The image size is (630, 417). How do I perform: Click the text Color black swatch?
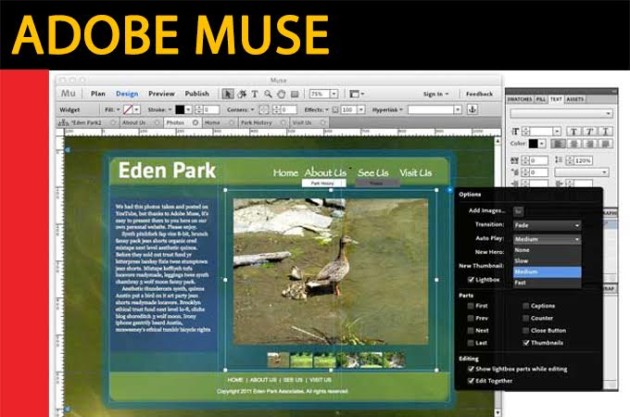pyautogui.click(x=533, y=143)
